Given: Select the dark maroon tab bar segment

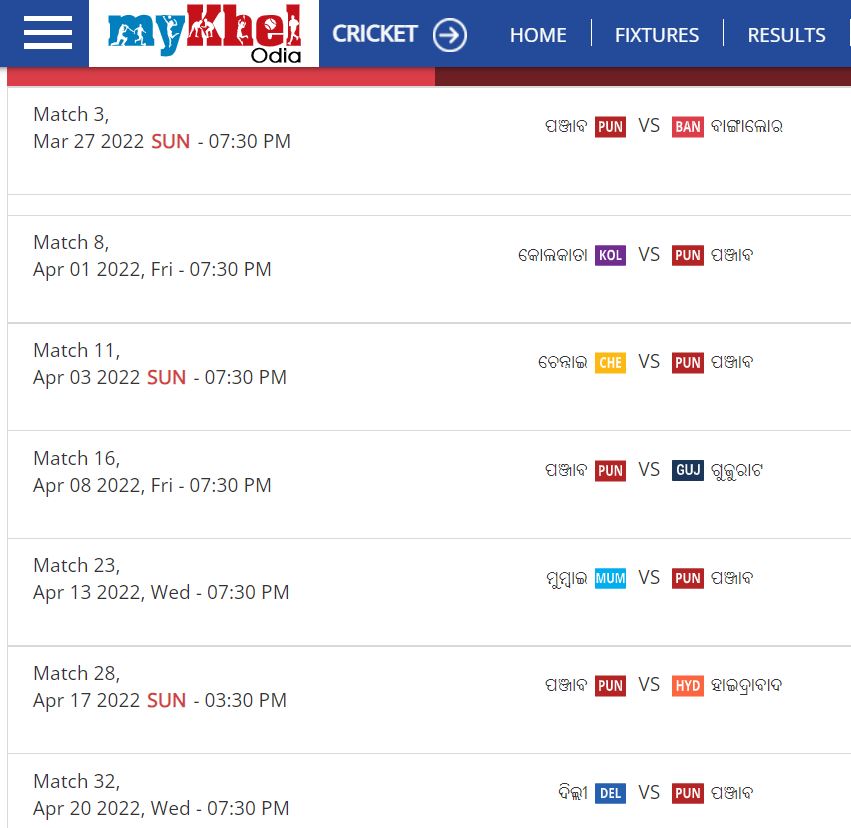Looking at the screenshot, I should [642, 76].
